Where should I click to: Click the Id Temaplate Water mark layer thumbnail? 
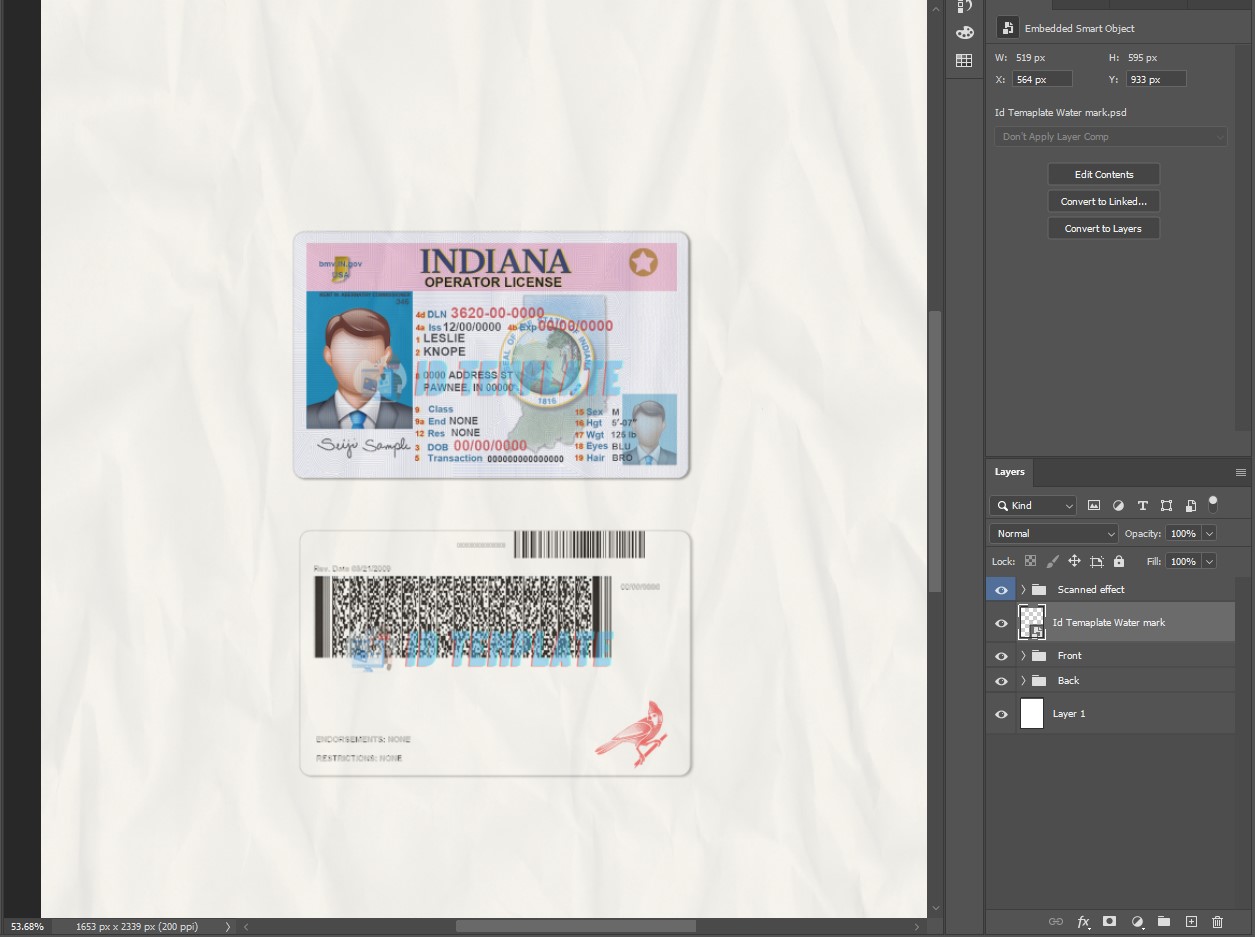[x=1032, y=623]
